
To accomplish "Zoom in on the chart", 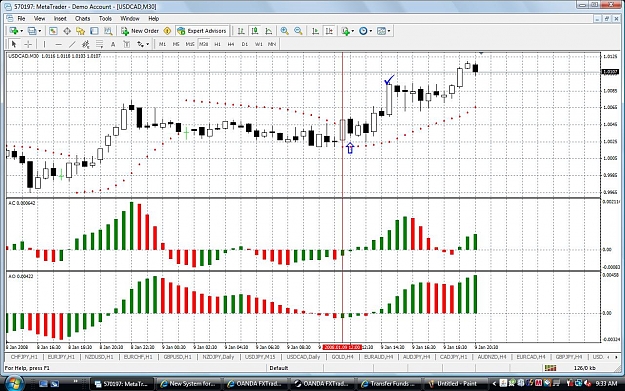I will [285, 31].
